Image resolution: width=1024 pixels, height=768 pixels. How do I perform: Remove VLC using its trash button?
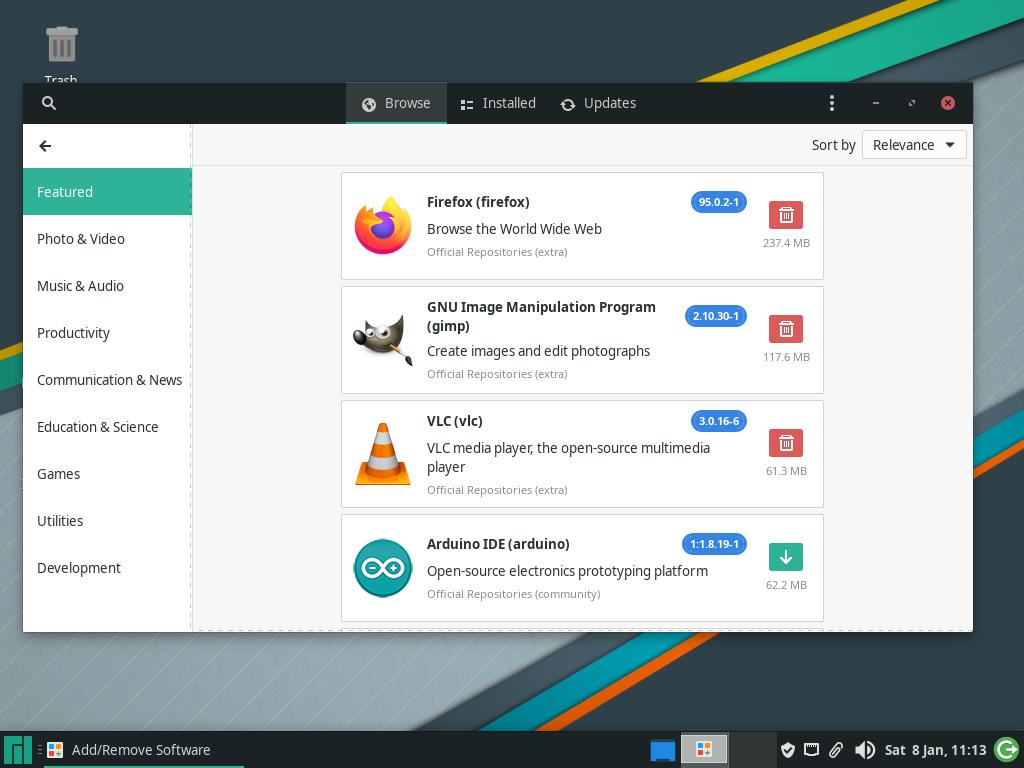786,443
